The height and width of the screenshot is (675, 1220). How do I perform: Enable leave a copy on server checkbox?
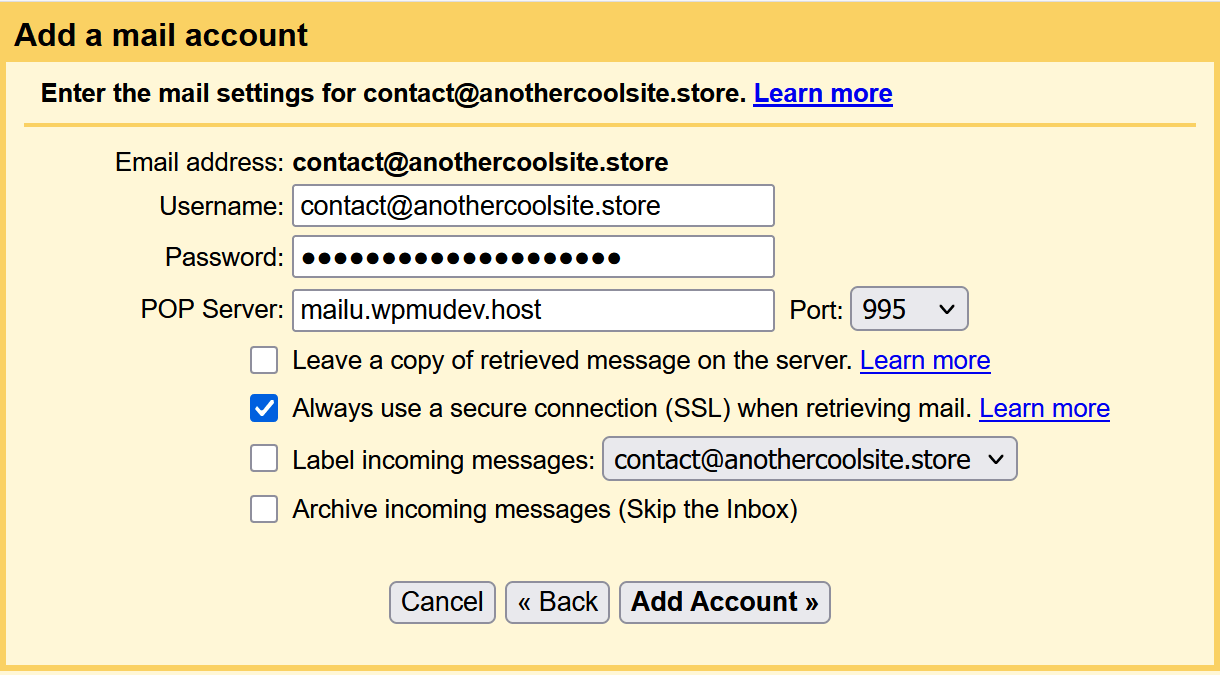tap(264, 360)
